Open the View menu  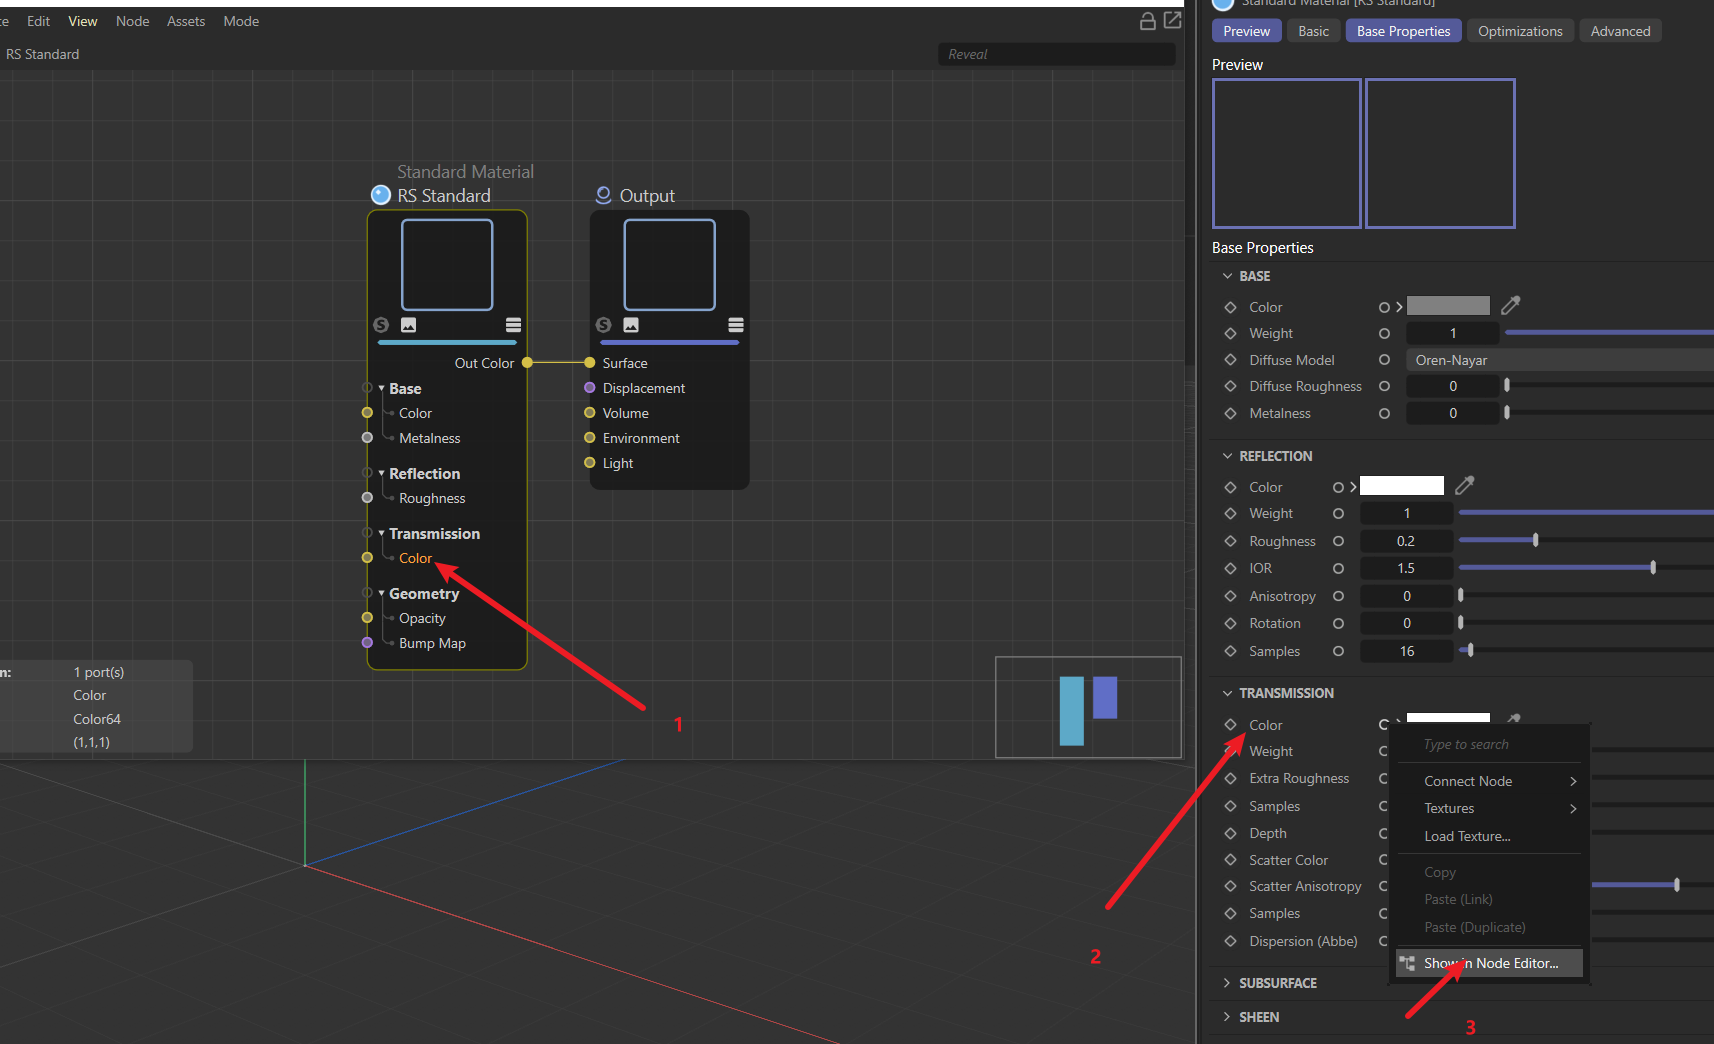(x=83, y=21)
